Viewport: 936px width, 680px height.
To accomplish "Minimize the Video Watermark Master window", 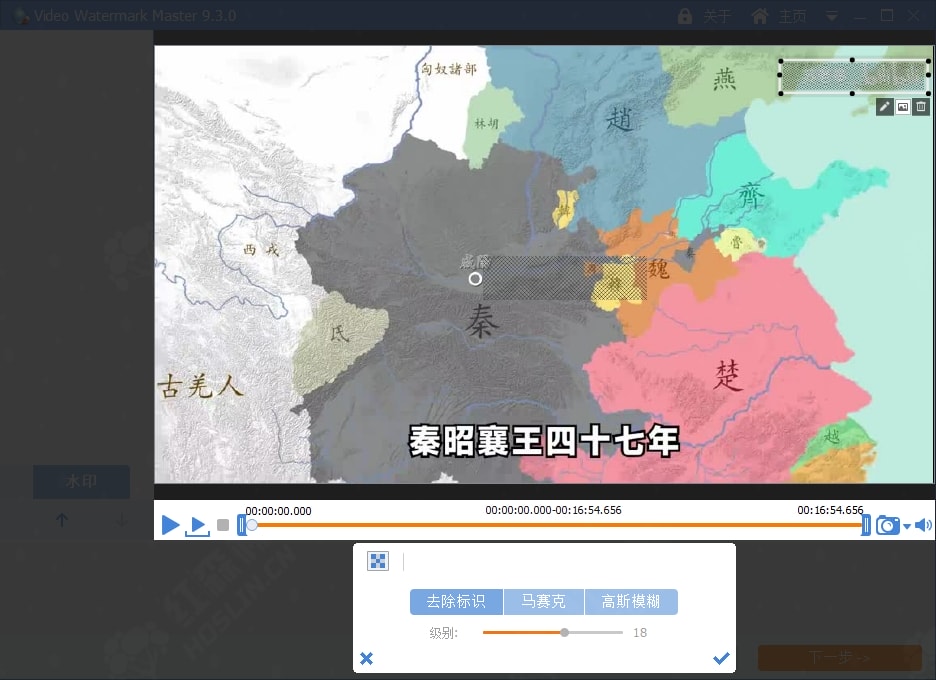I will (860, 16).
